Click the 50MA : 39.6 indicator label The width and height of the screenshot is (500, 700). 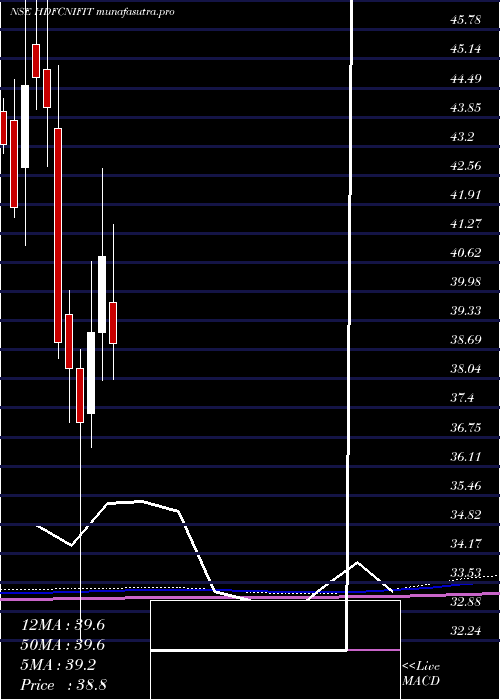(63, 645)
